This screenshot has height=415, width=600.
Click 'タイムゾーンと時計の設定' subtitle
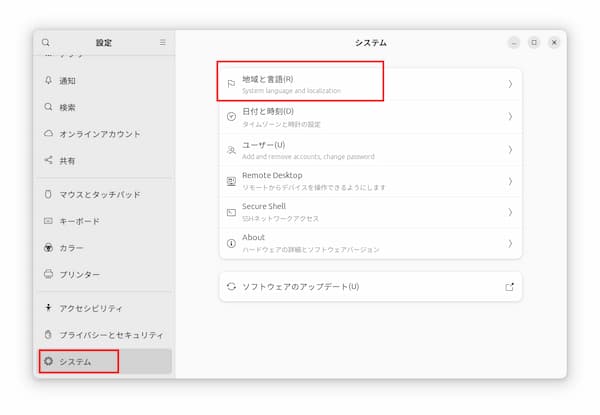(281, 124)
